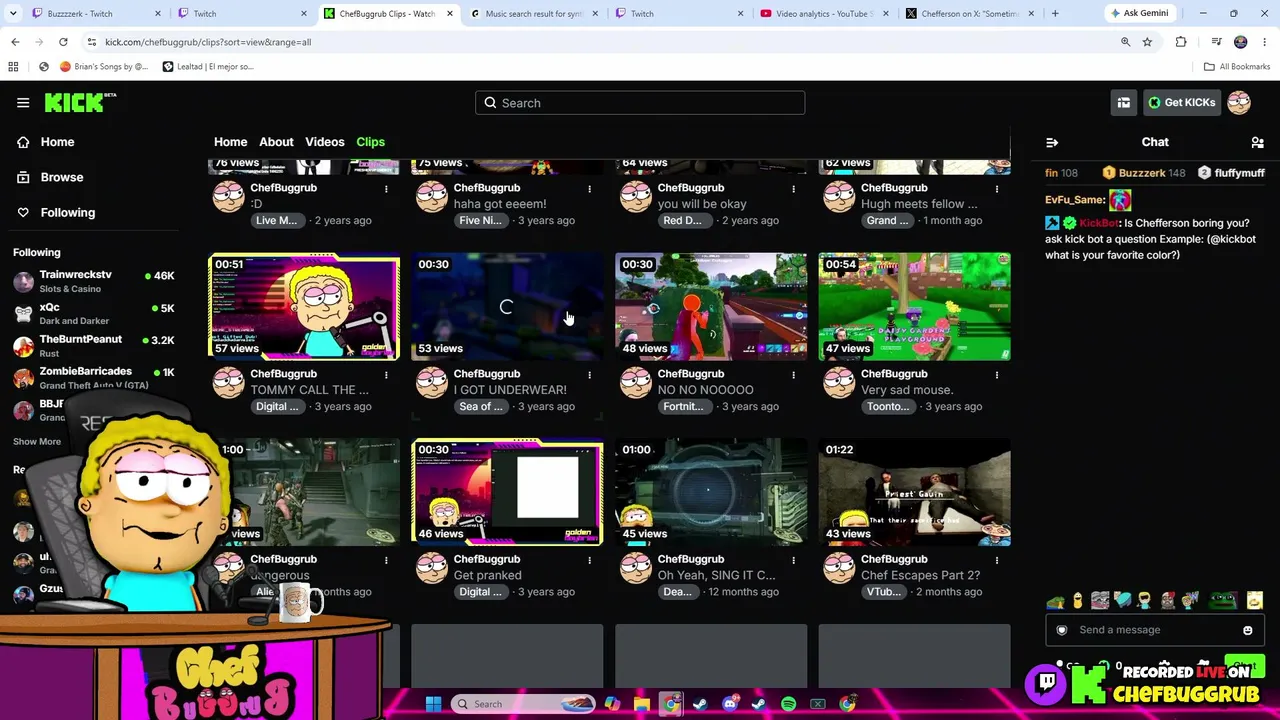The width and height of the screenshot is (1280, 720).
Task: Switch to the channel Videos tab
Action: 325,142
